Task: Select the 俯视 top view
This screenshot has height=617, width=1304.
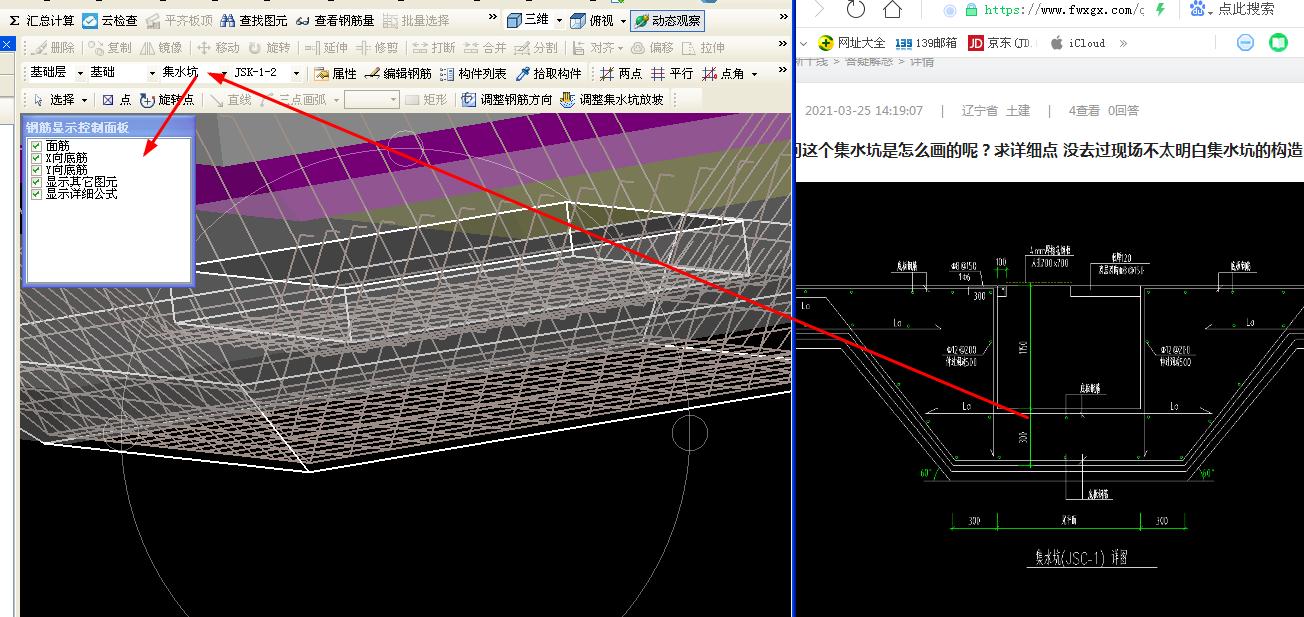Action: (592, 20)
